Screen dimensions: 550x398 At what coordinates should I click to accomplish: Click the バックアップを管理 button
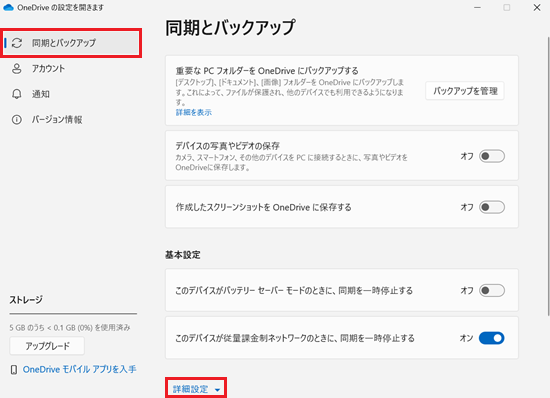tap(465, 91)
